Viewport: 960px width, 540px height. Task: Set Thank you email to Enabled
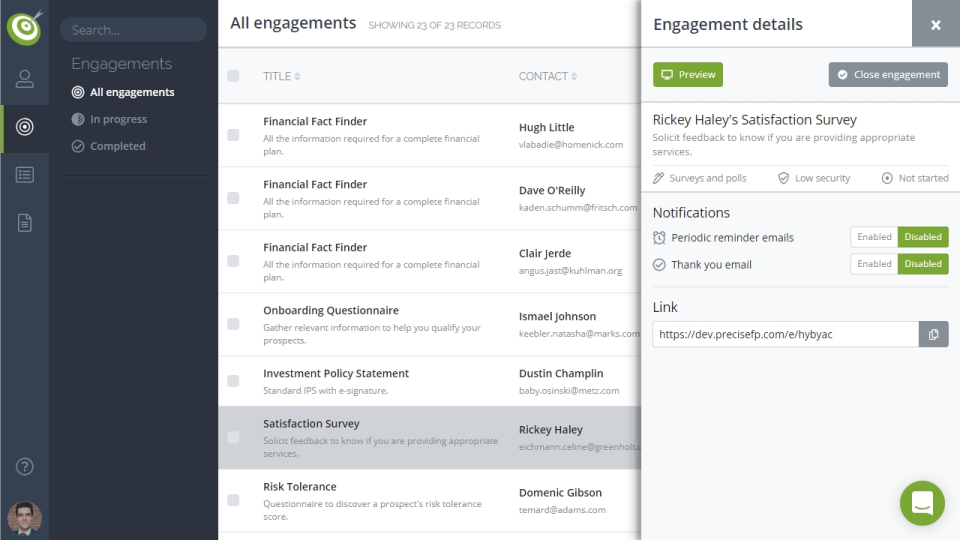[874, 264]
